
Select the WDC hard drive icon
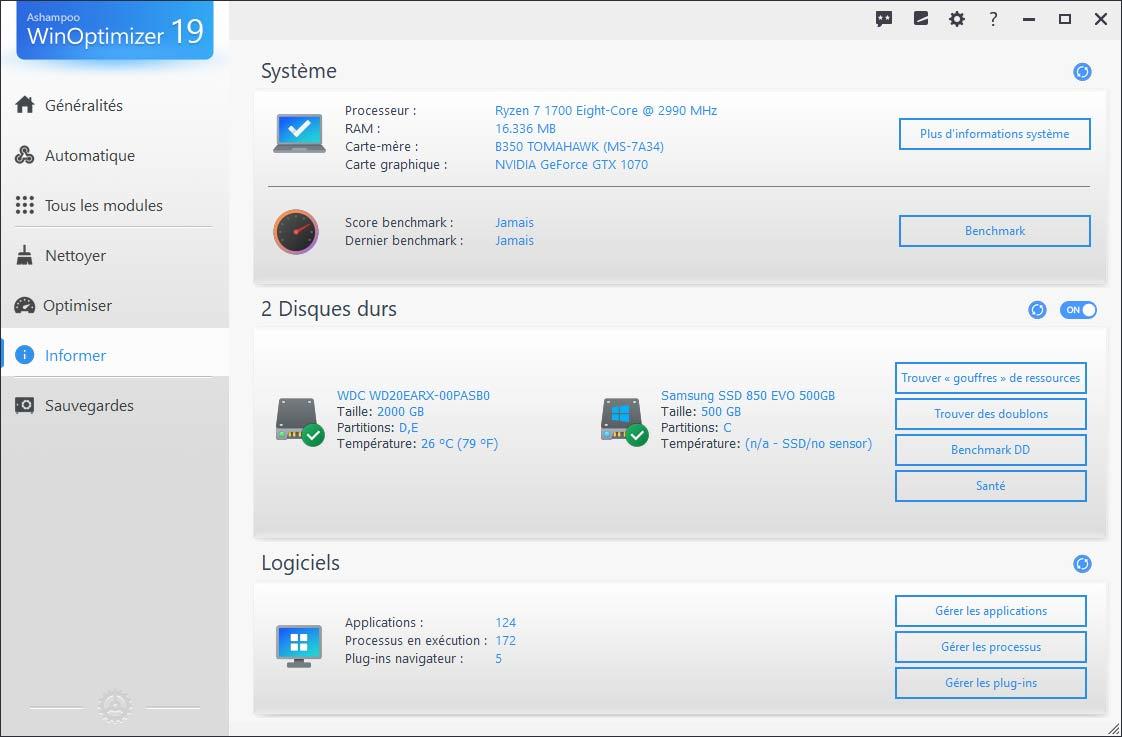[x=300, y=422]
